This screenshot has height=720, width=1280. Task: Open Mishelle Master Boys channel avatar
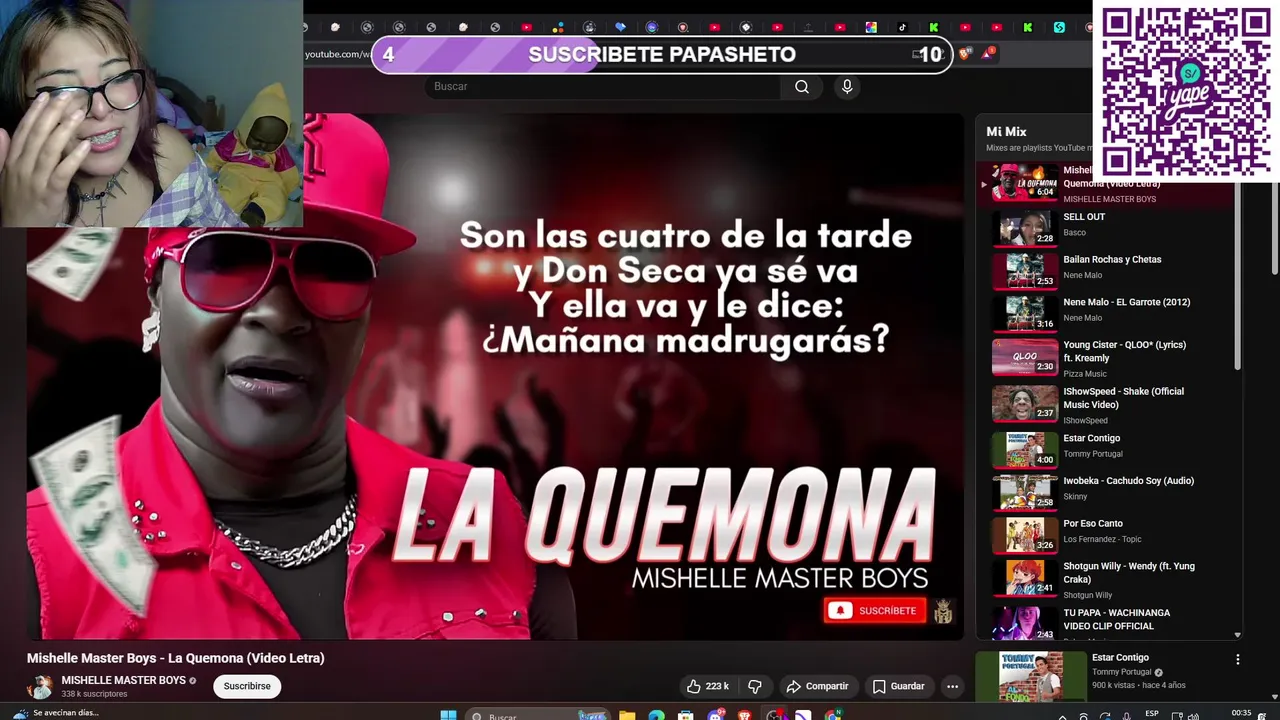(41, 686)
